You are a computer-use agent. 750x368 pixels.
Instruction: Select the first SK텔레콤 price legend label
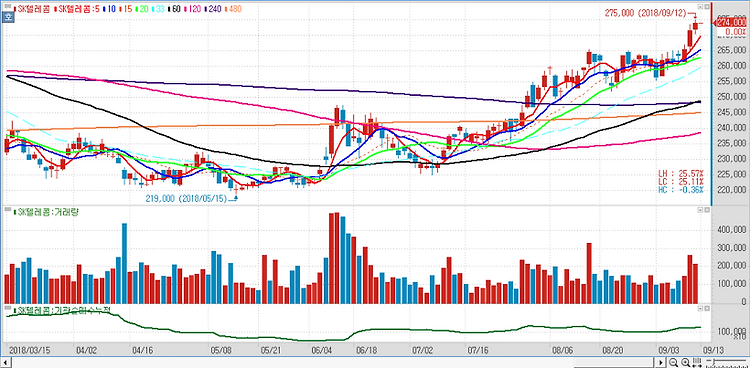click(x=32, y=9)
